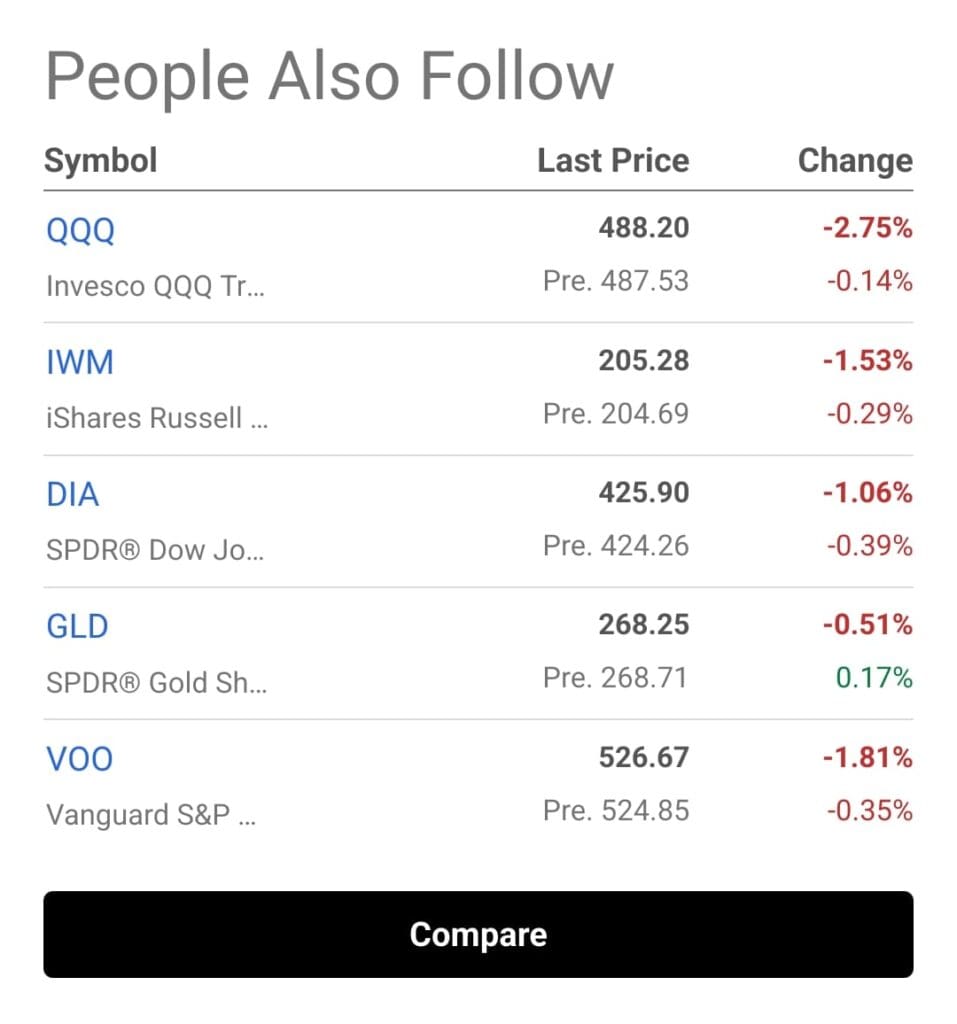Click QQQ last price 488.20
957x1024 pixels.
644,228
